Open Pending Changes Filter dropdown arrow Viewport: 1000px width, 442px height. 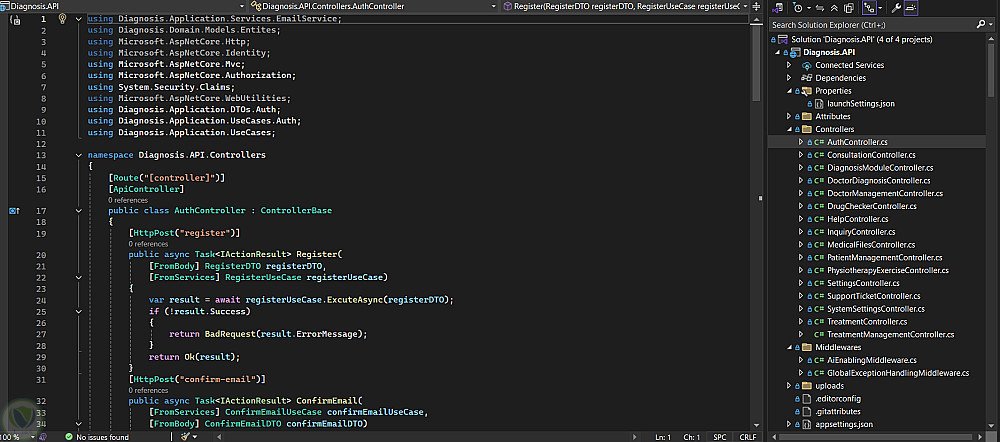click(807, 8)
